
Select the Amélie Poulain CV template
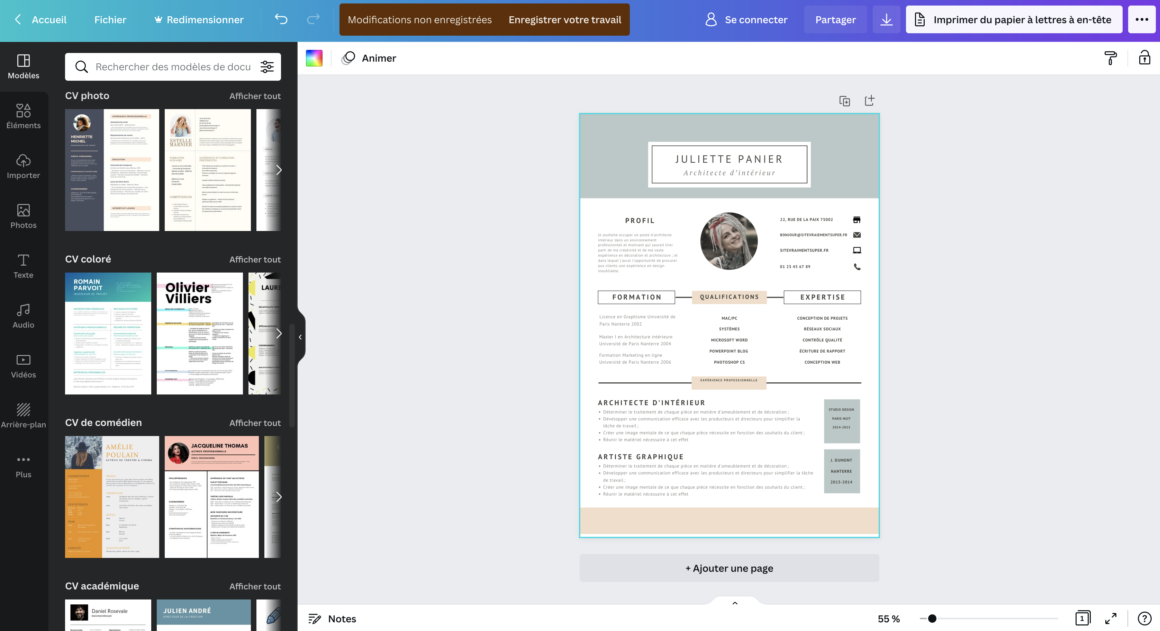tap(112, 496)
